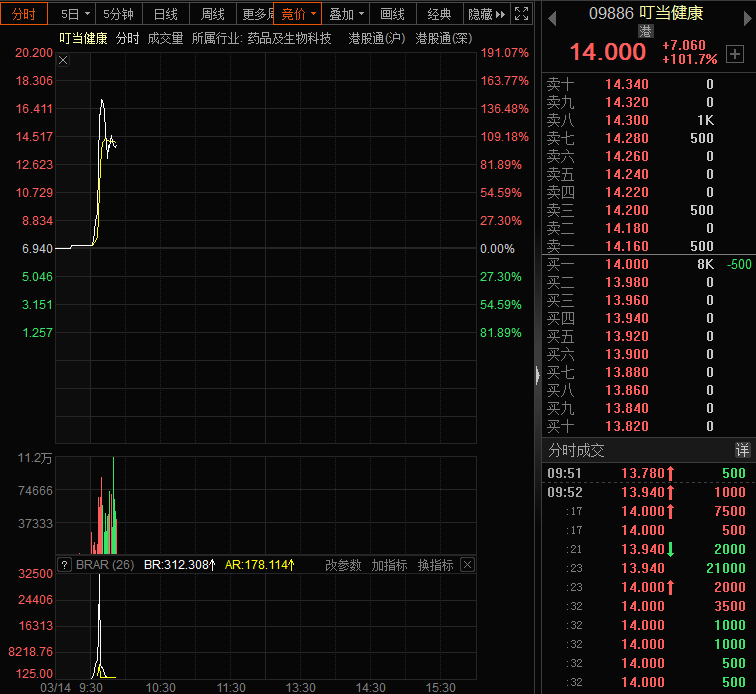This screenshot has width=756, height=694.
Task: Collapse the side panel splitter arrow
Action: click(538, 375)
